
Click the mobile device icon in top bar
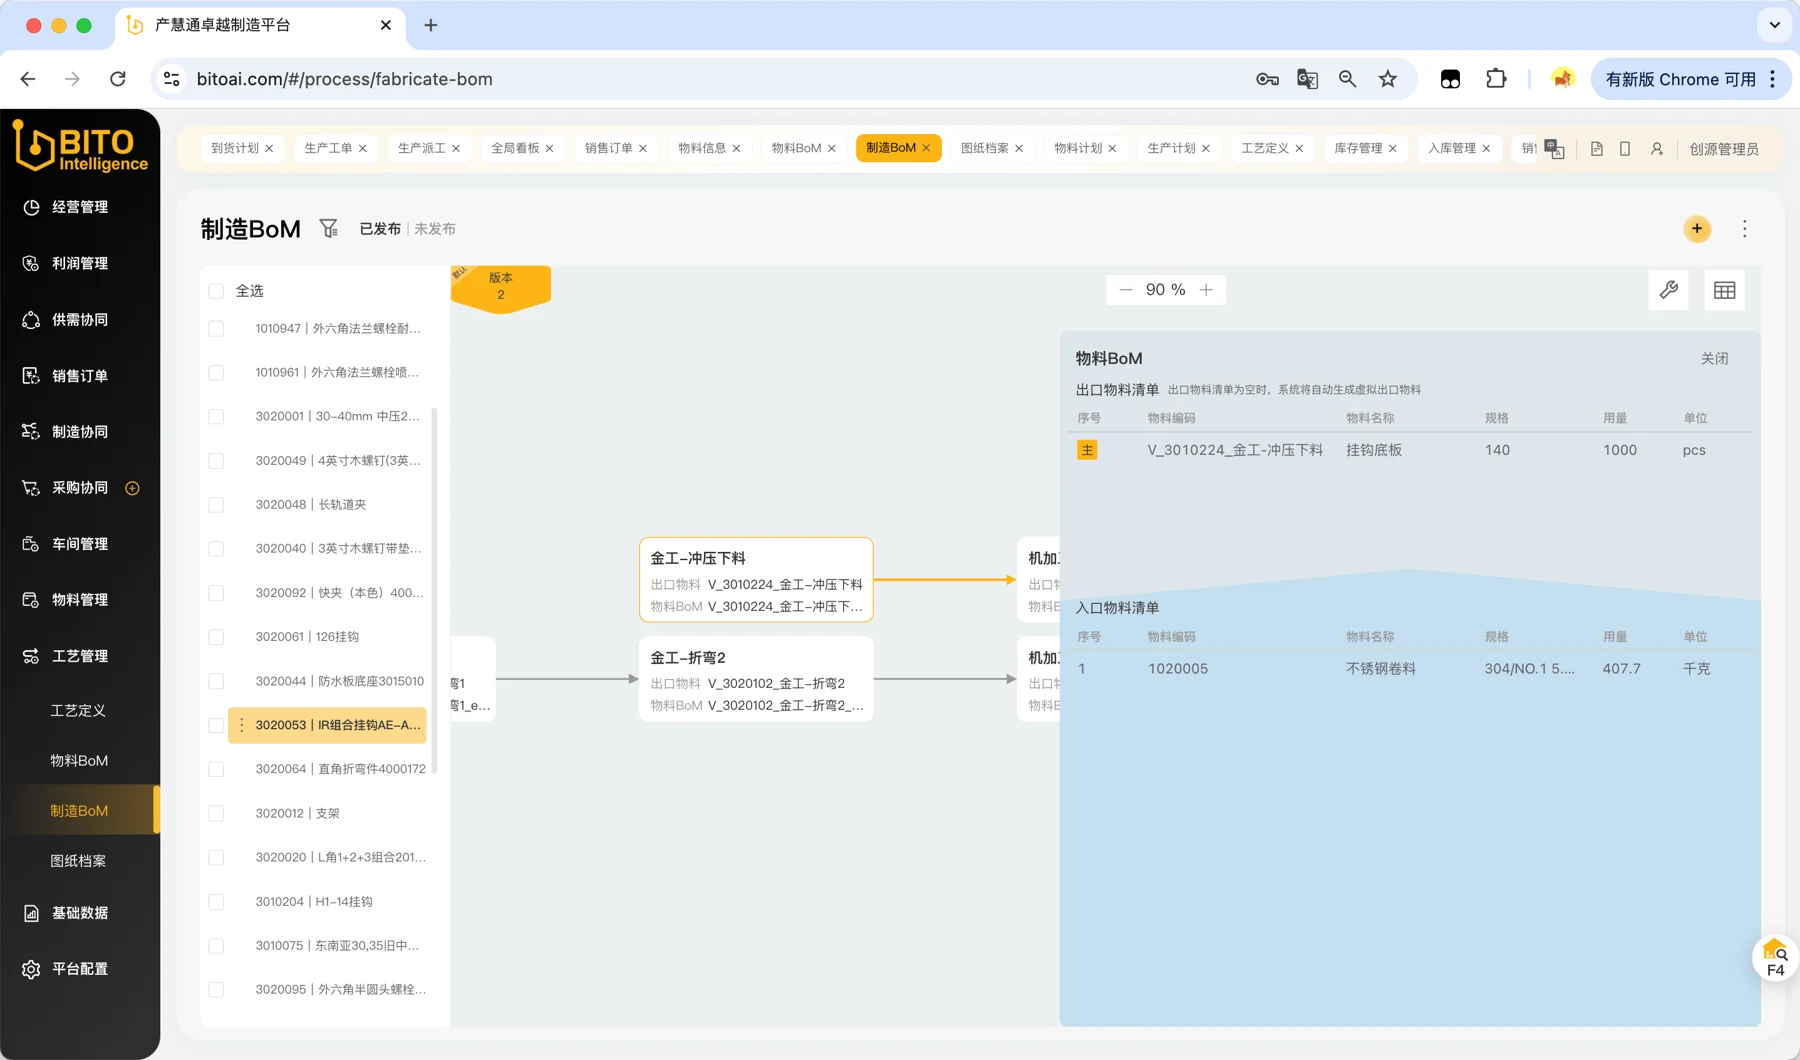(x=1625, y=149)
